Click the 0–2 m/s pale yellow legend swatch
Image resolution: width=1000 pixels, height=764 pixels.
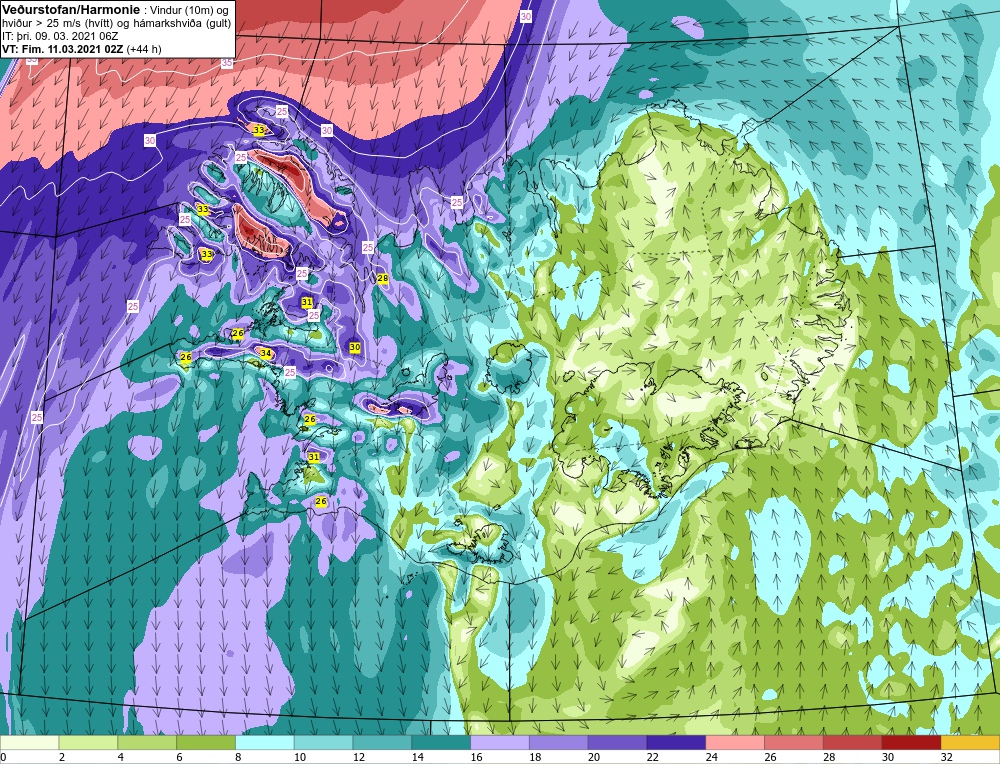(29, 742)
